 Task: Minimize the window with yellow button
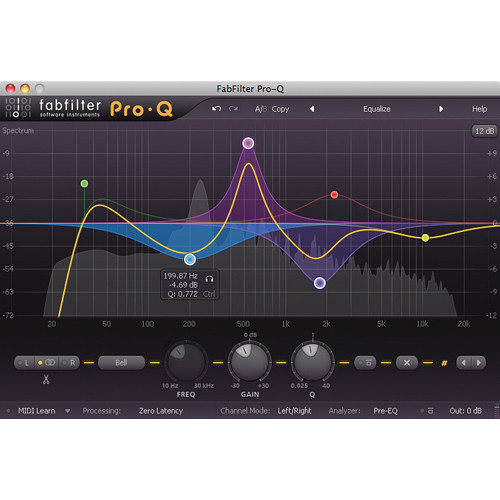(x=25, y=89)
